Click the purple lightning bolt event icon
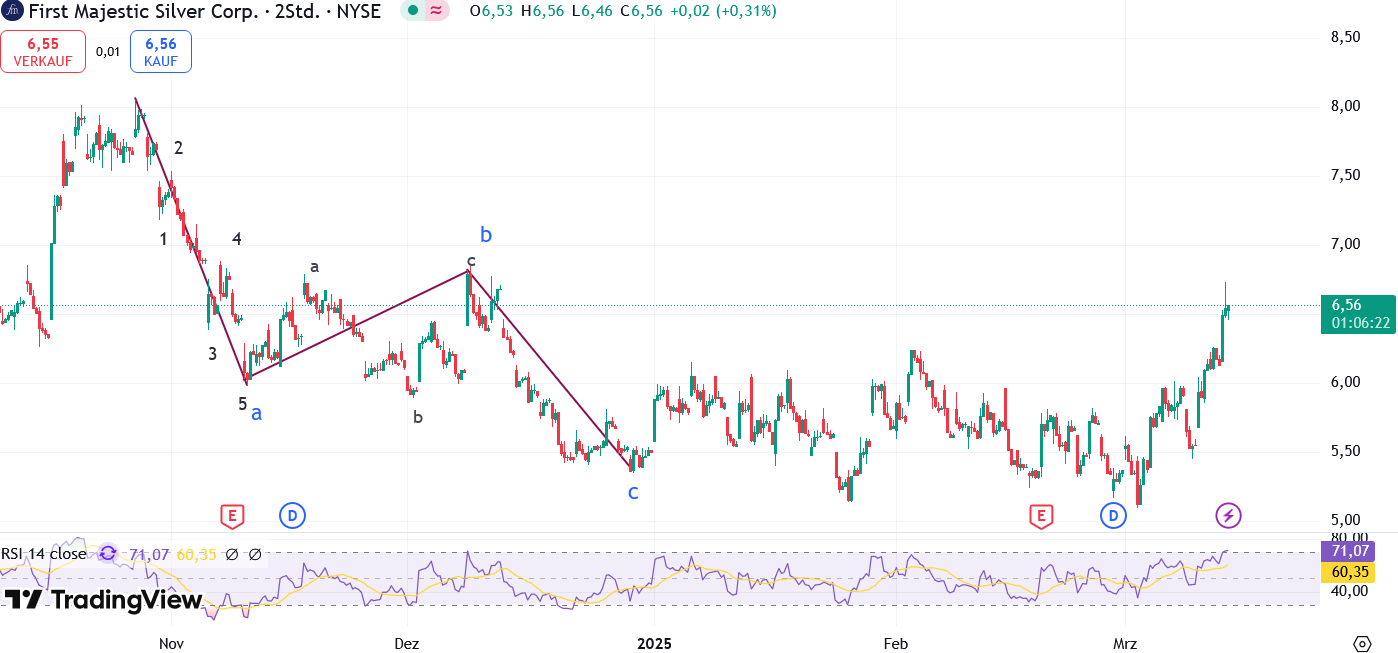 click(x=1228, y=516)
